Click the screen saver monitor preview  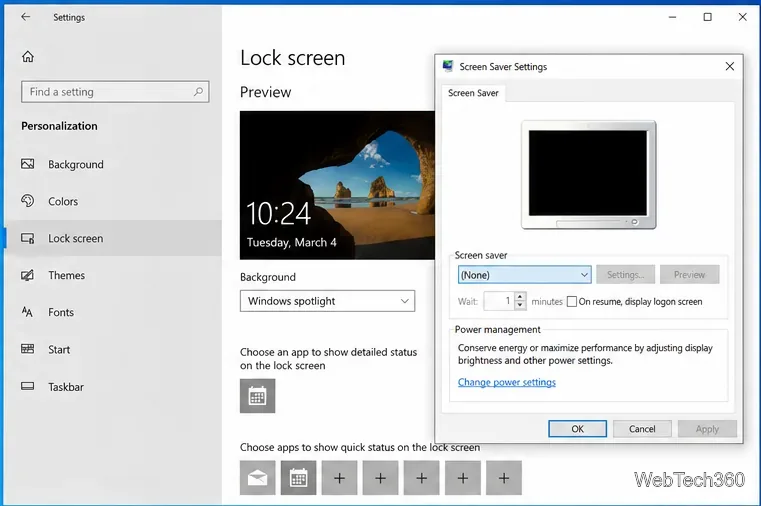click(589, 175)
